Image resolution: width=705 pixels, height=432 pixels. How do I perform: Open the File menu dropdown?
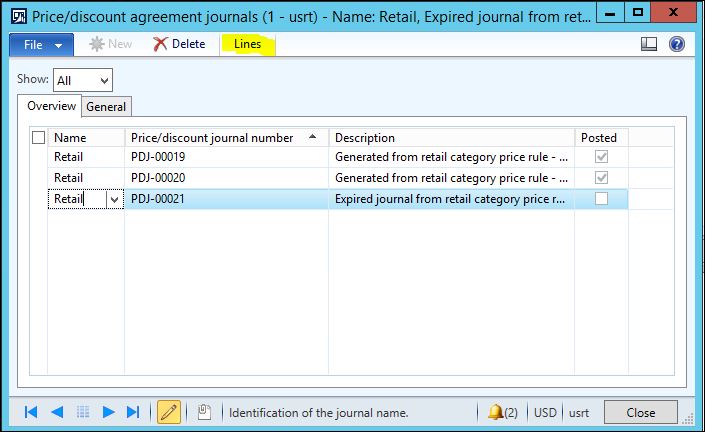tap(41, 45)
